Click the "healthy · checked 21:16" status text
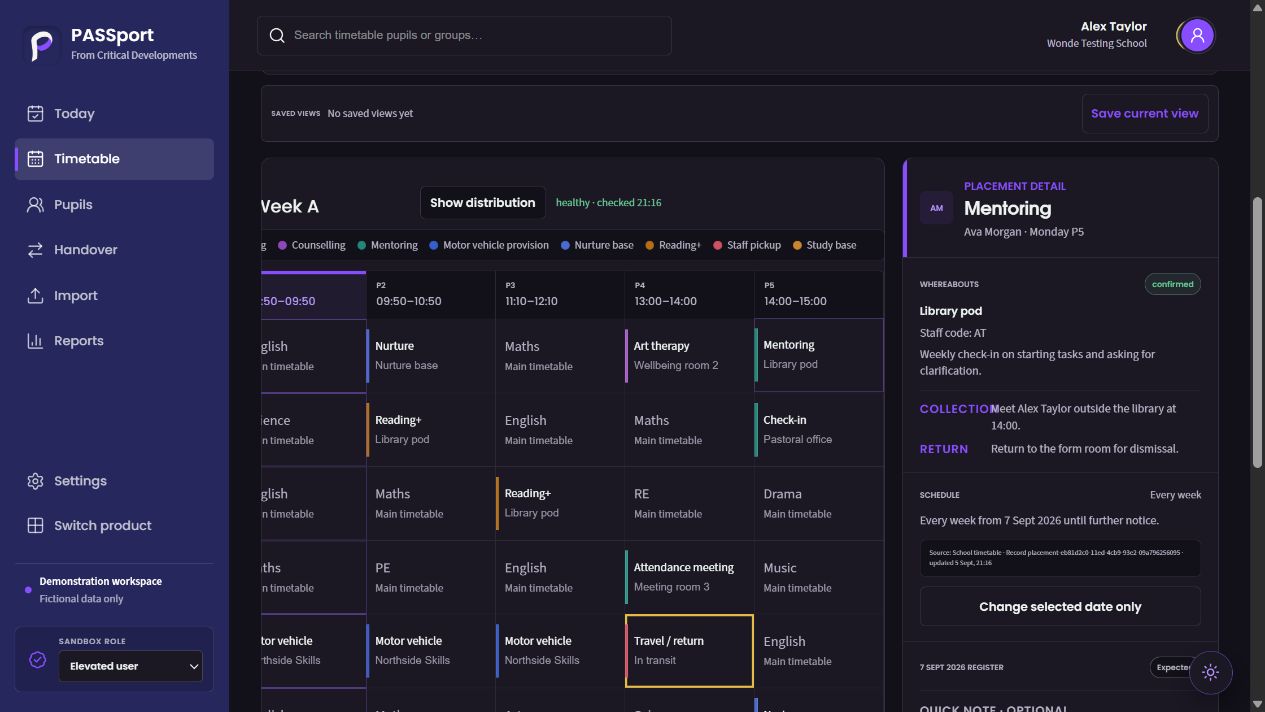 [x=609, y=203]
